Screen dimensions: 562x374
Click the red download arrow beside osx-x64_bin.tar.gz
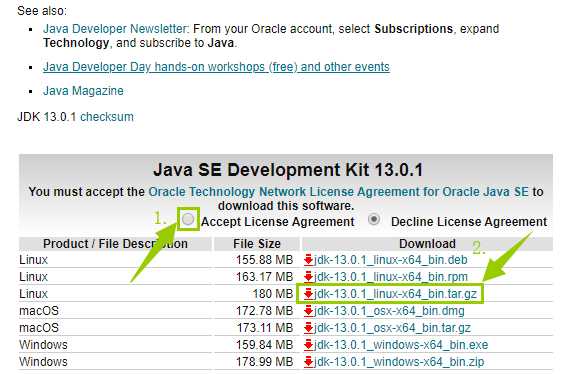[x=308, y=327]
